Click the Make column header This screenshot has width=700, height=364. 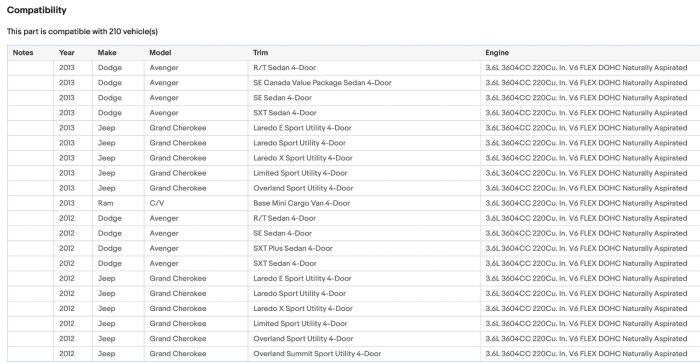107,53
